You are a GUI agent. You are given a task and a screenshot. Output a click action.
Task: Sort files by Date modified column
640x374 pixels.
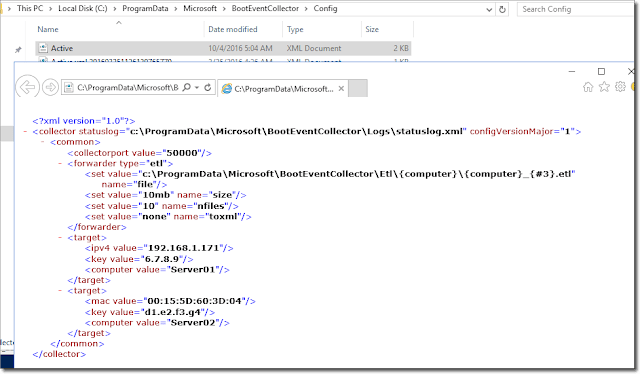pos(233,29)
